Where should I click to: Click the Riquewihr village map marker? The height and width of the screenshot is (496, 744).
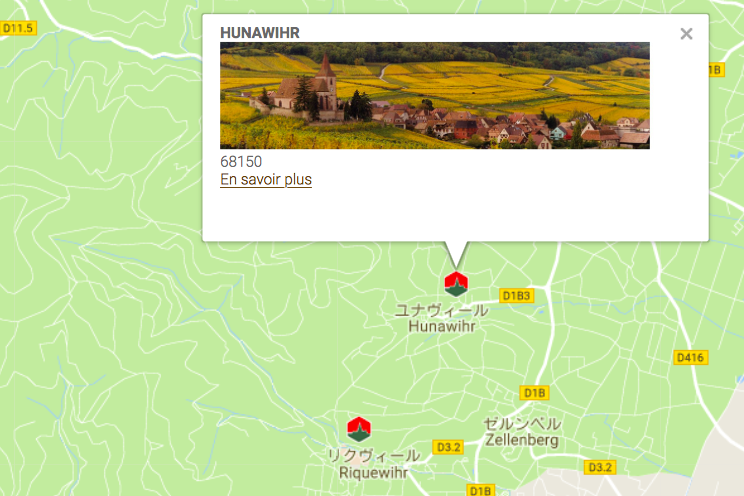coord(359,430)
